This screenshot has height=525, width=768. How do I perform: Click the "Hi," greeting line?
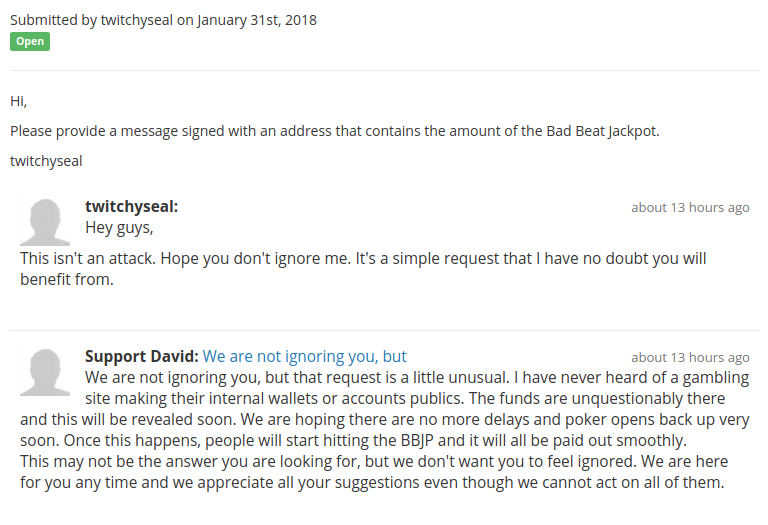[x=19, y=101]
